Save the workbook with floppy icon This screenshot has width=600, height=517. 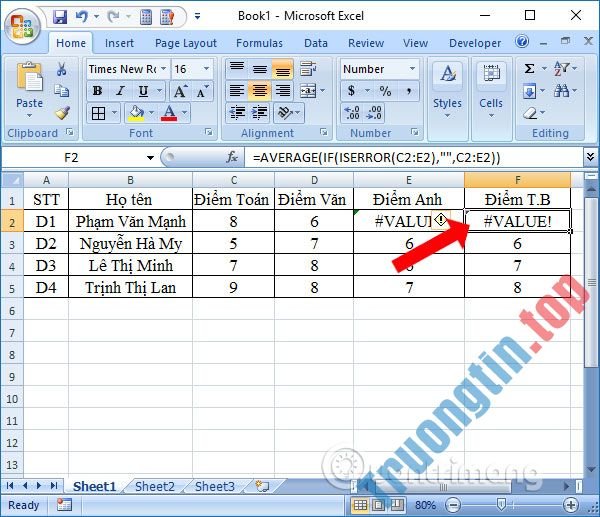[60, 16]
